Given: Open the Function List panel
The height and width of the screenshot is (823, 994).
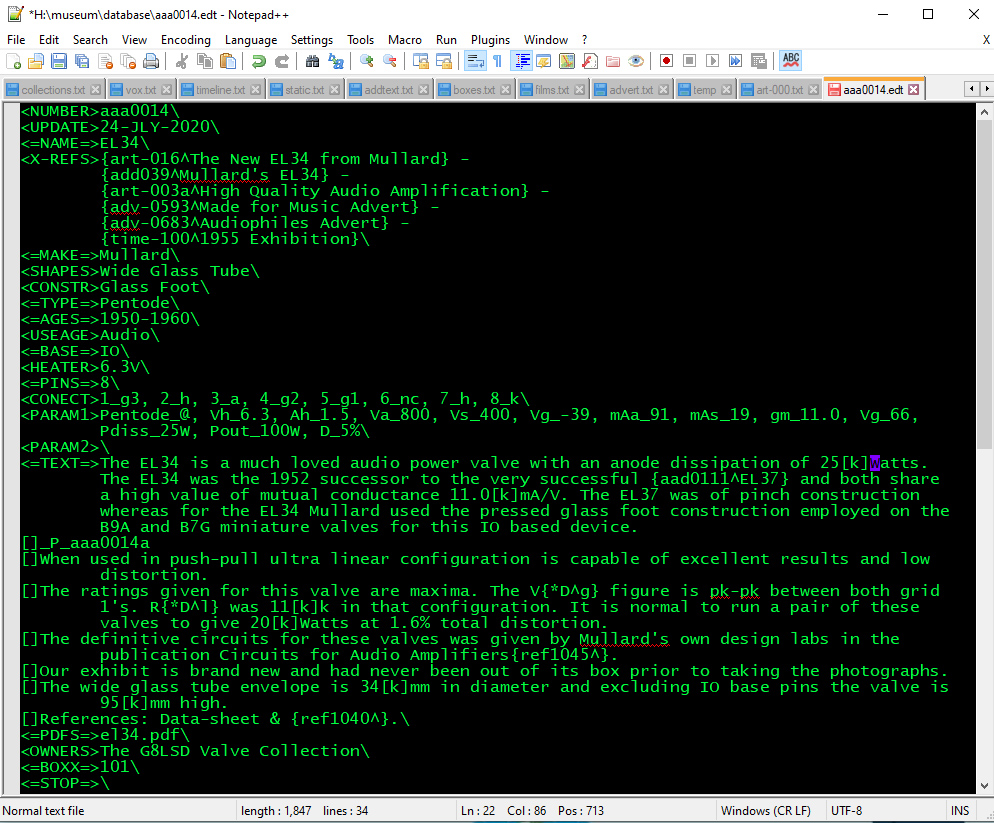Looking at the screenshot, I should click(x=590, y=61).
